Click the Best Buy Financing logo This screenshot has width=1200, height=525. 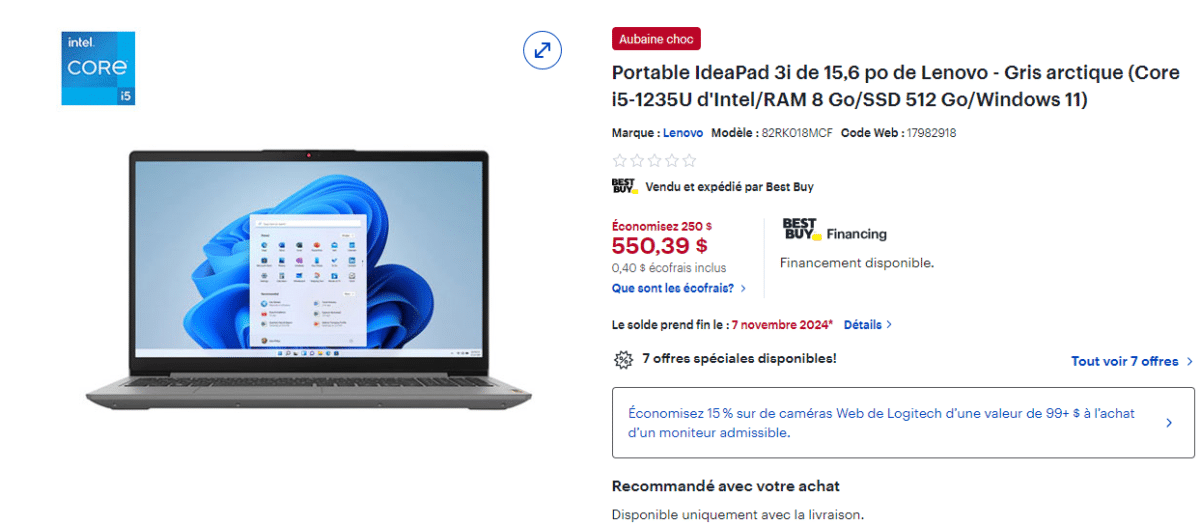[834, 230]
